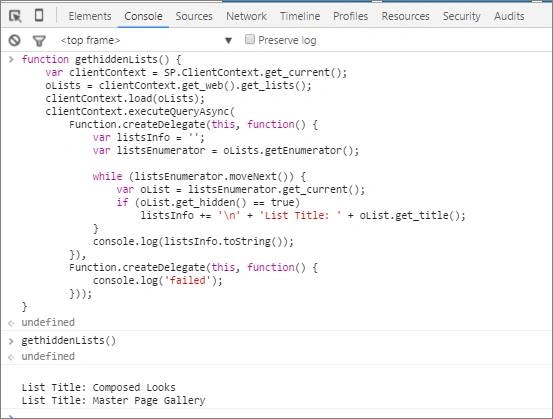Click the function gethiddenLists() declaration line
553x419 pixels.
(x=101, y=59)
